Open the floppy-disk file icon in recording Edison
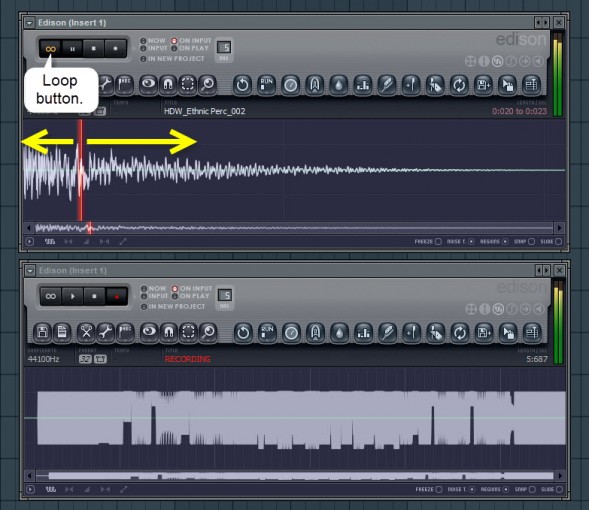The image size is (589, 510). [x=42, y=332]
